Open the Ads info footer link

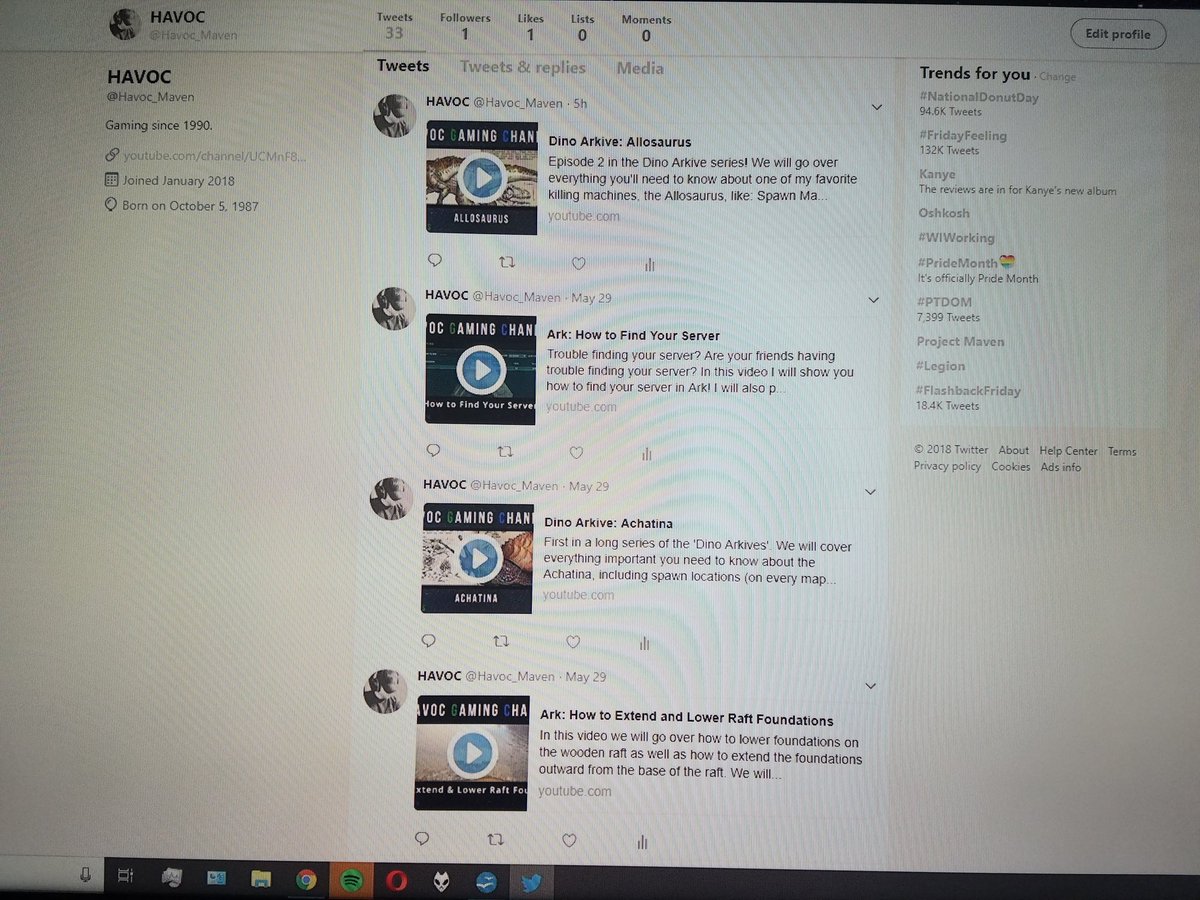pos(1061,467)
